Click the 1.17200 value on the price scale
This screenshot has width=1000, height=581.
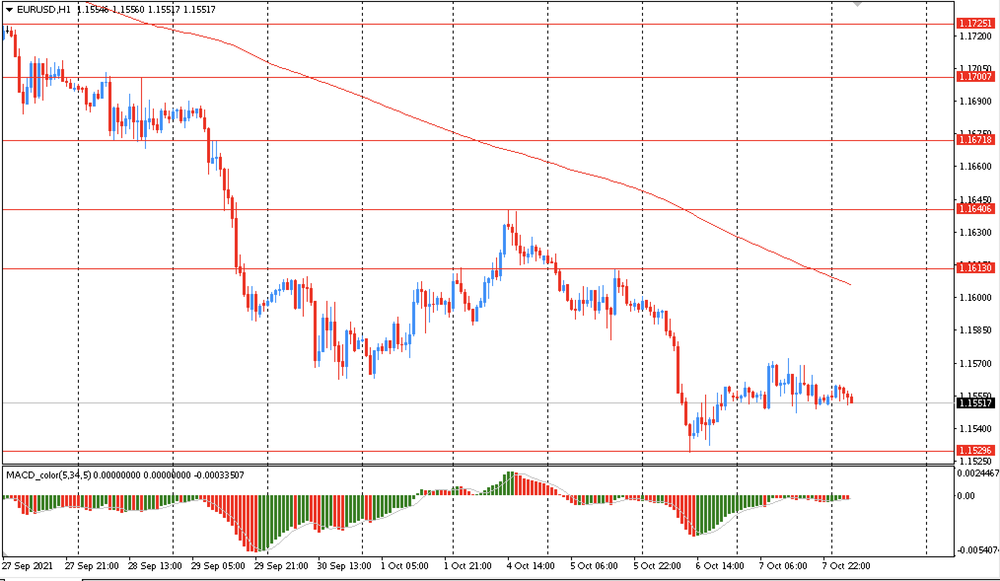point(976,36)
